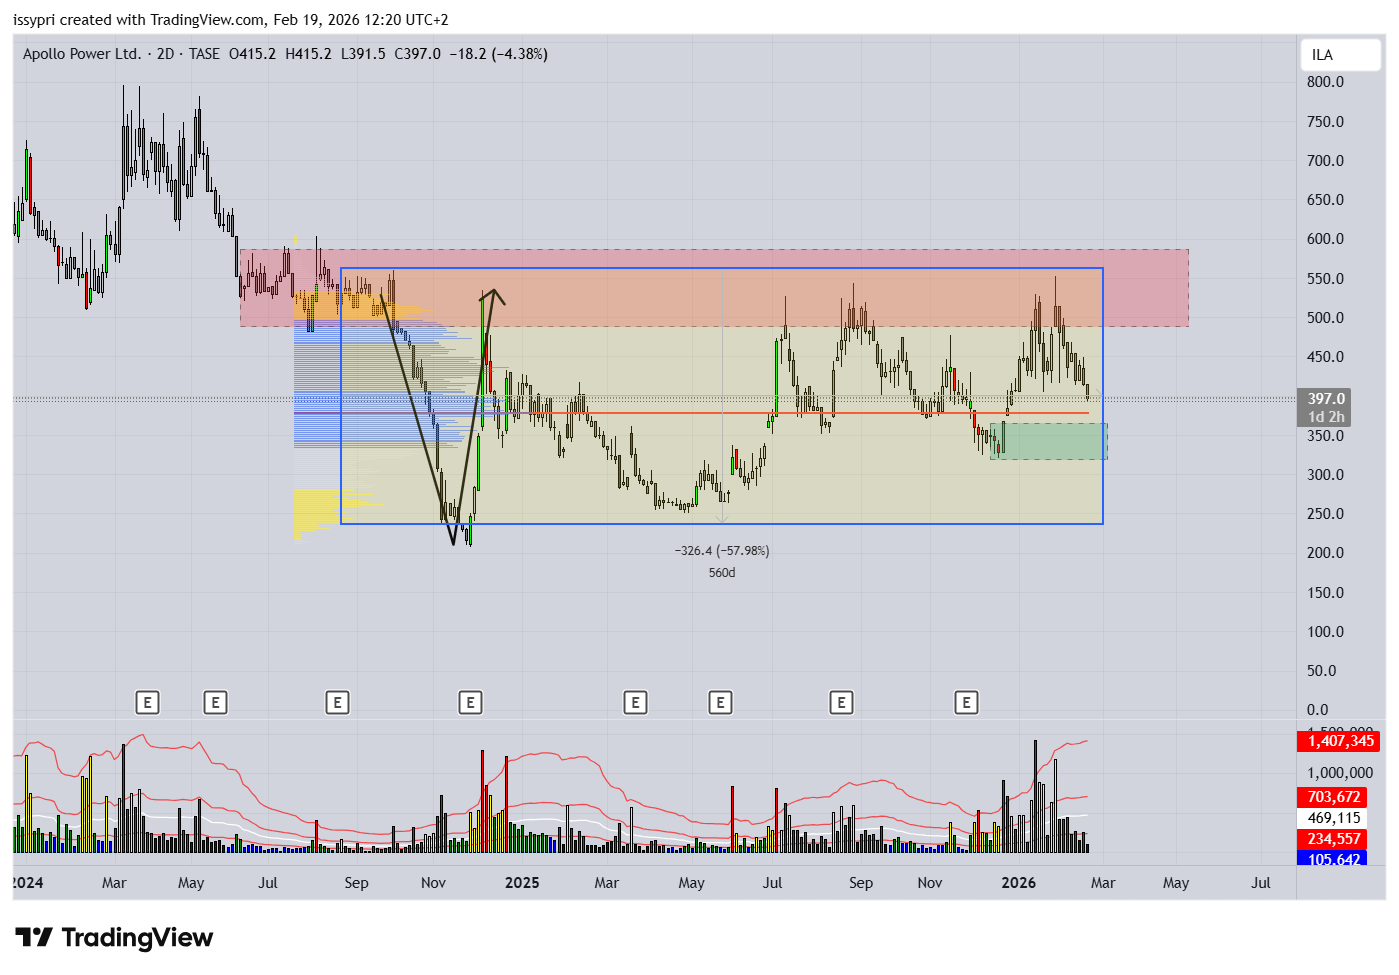This screenshot has width=1399, height=975.
Task: Click the TradingView logo at the bottom
Action: (x=114, y=937)
